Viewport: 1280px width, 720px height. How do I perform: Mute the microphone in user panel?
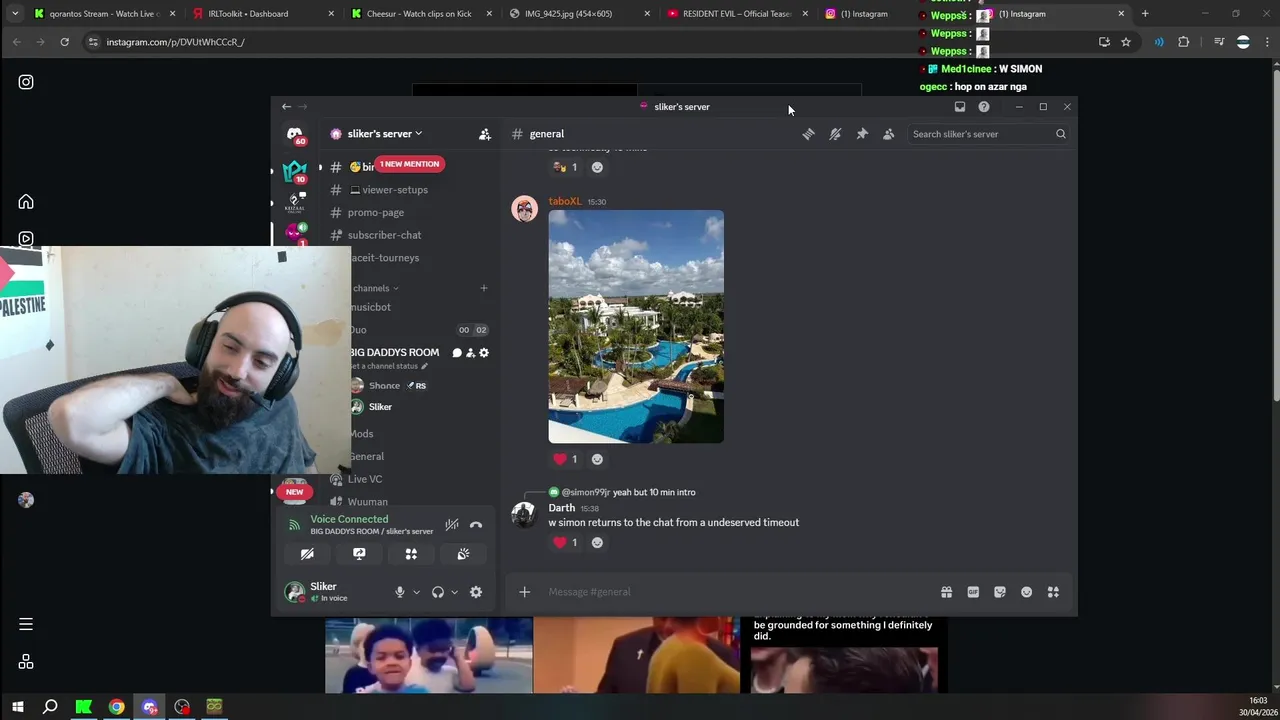click(399, 592)
